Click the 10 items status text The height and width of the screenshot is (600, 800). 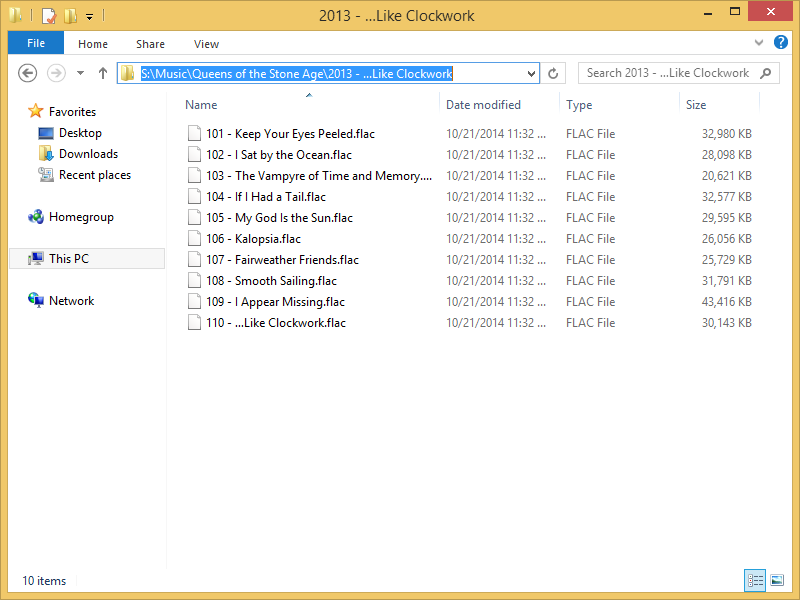44,581
